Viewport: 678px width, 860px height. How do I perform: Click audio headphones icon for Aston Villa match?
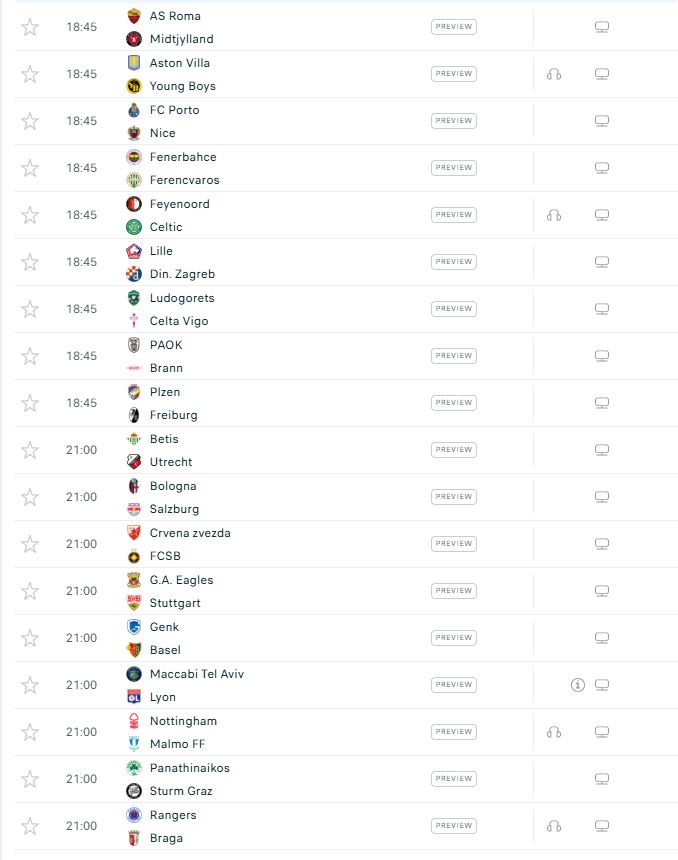click(554, 74)
